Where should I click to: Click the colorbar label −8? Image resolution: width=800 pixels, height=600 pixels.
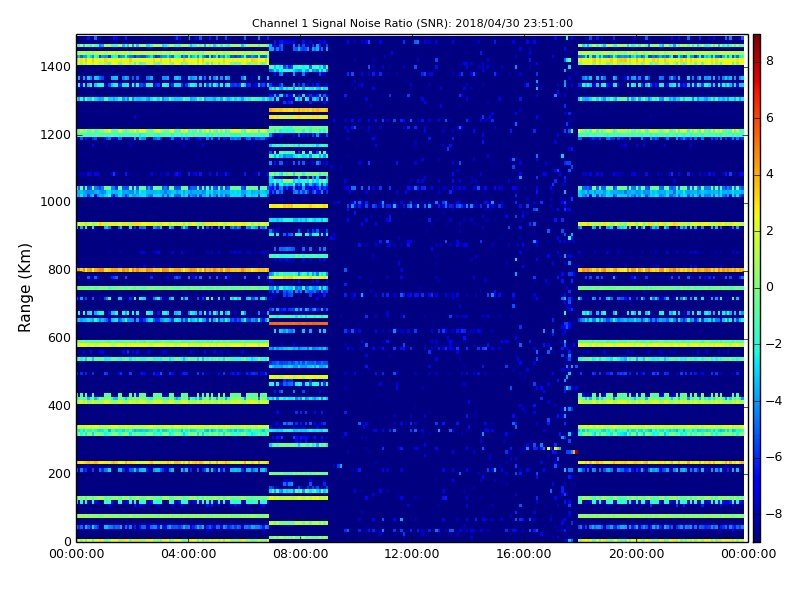[x=774, y=514]
